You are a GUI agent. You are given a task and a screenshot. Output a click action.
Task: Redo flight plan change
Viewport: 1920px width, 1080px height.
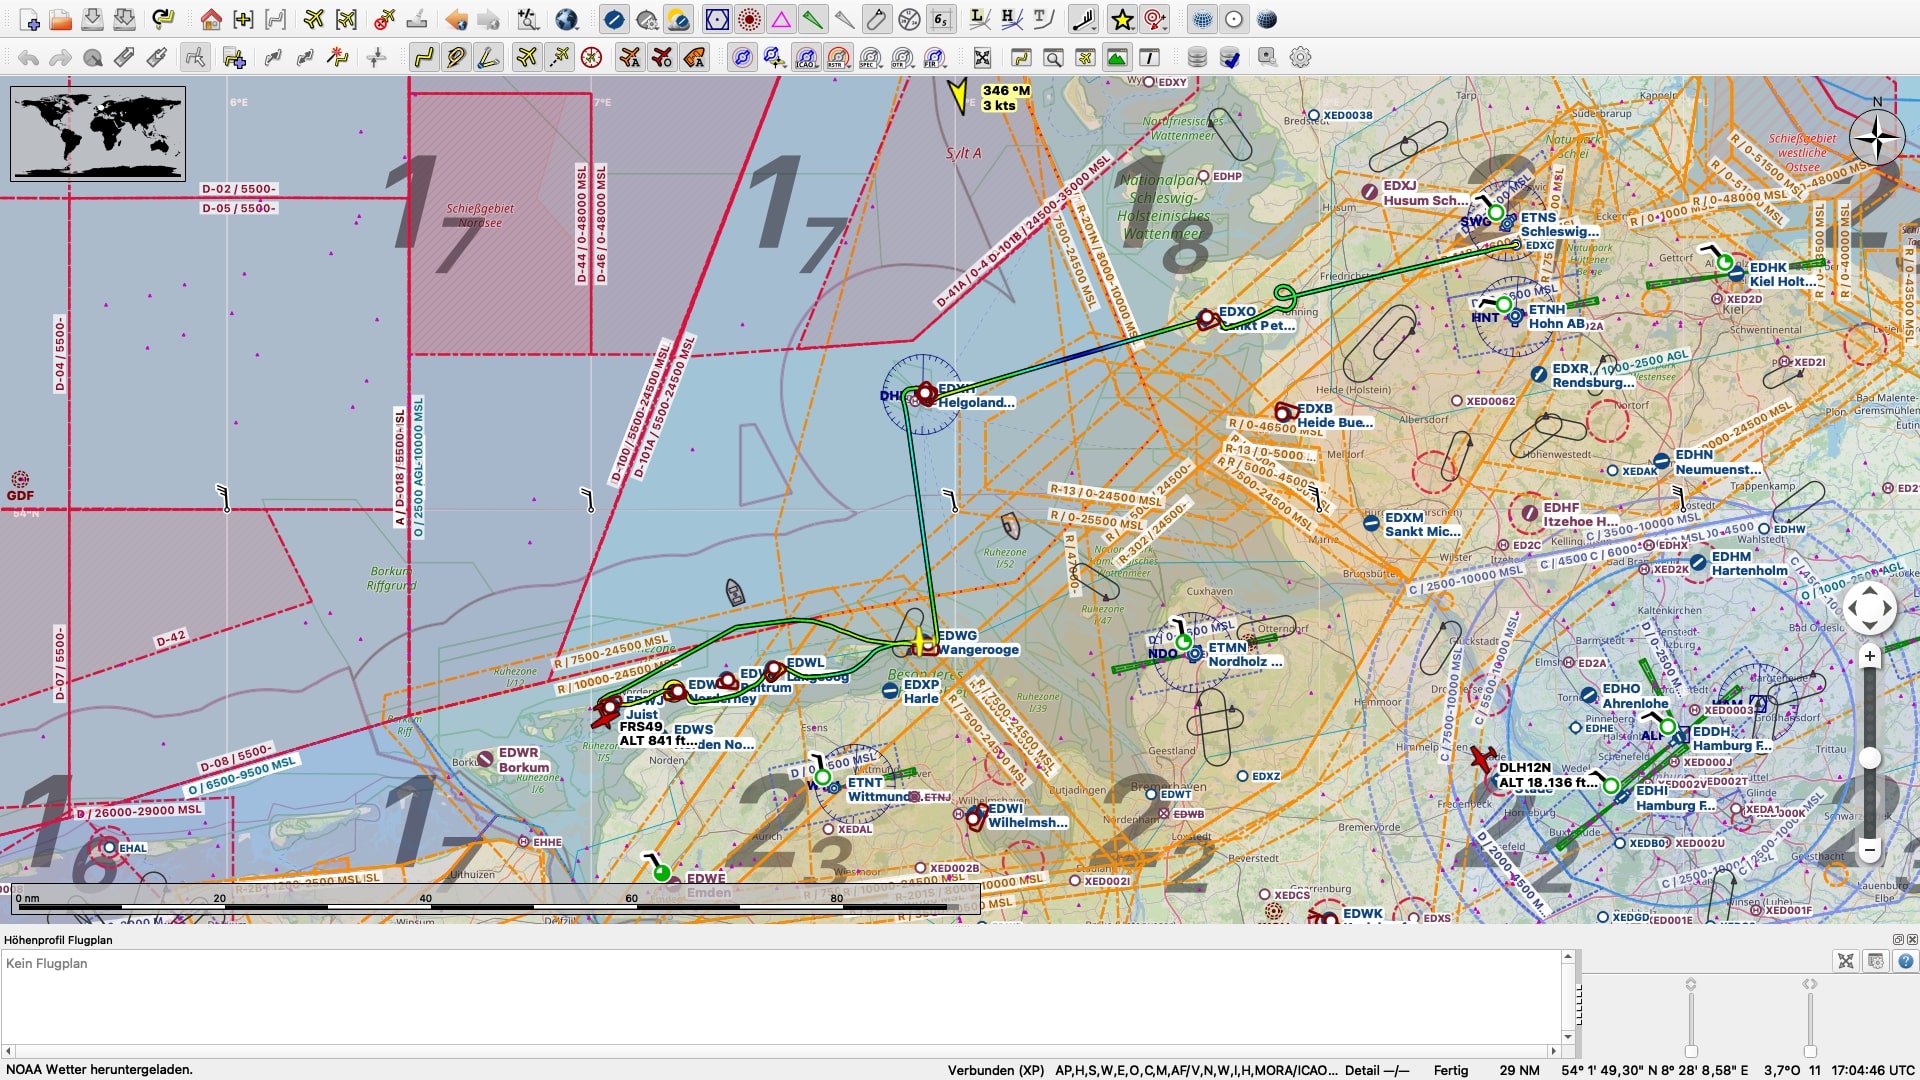coord(60,57)
